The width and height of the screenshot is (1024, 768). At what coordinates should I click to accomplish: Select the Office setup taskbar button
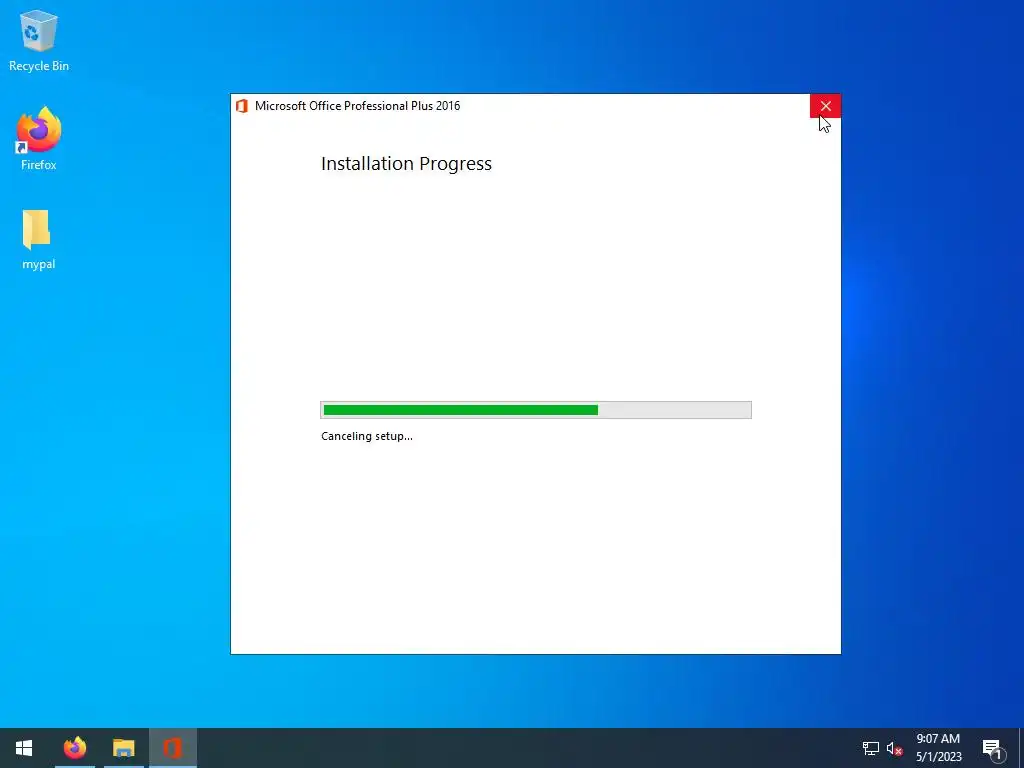pyautogui.click(x=172, y=748)
